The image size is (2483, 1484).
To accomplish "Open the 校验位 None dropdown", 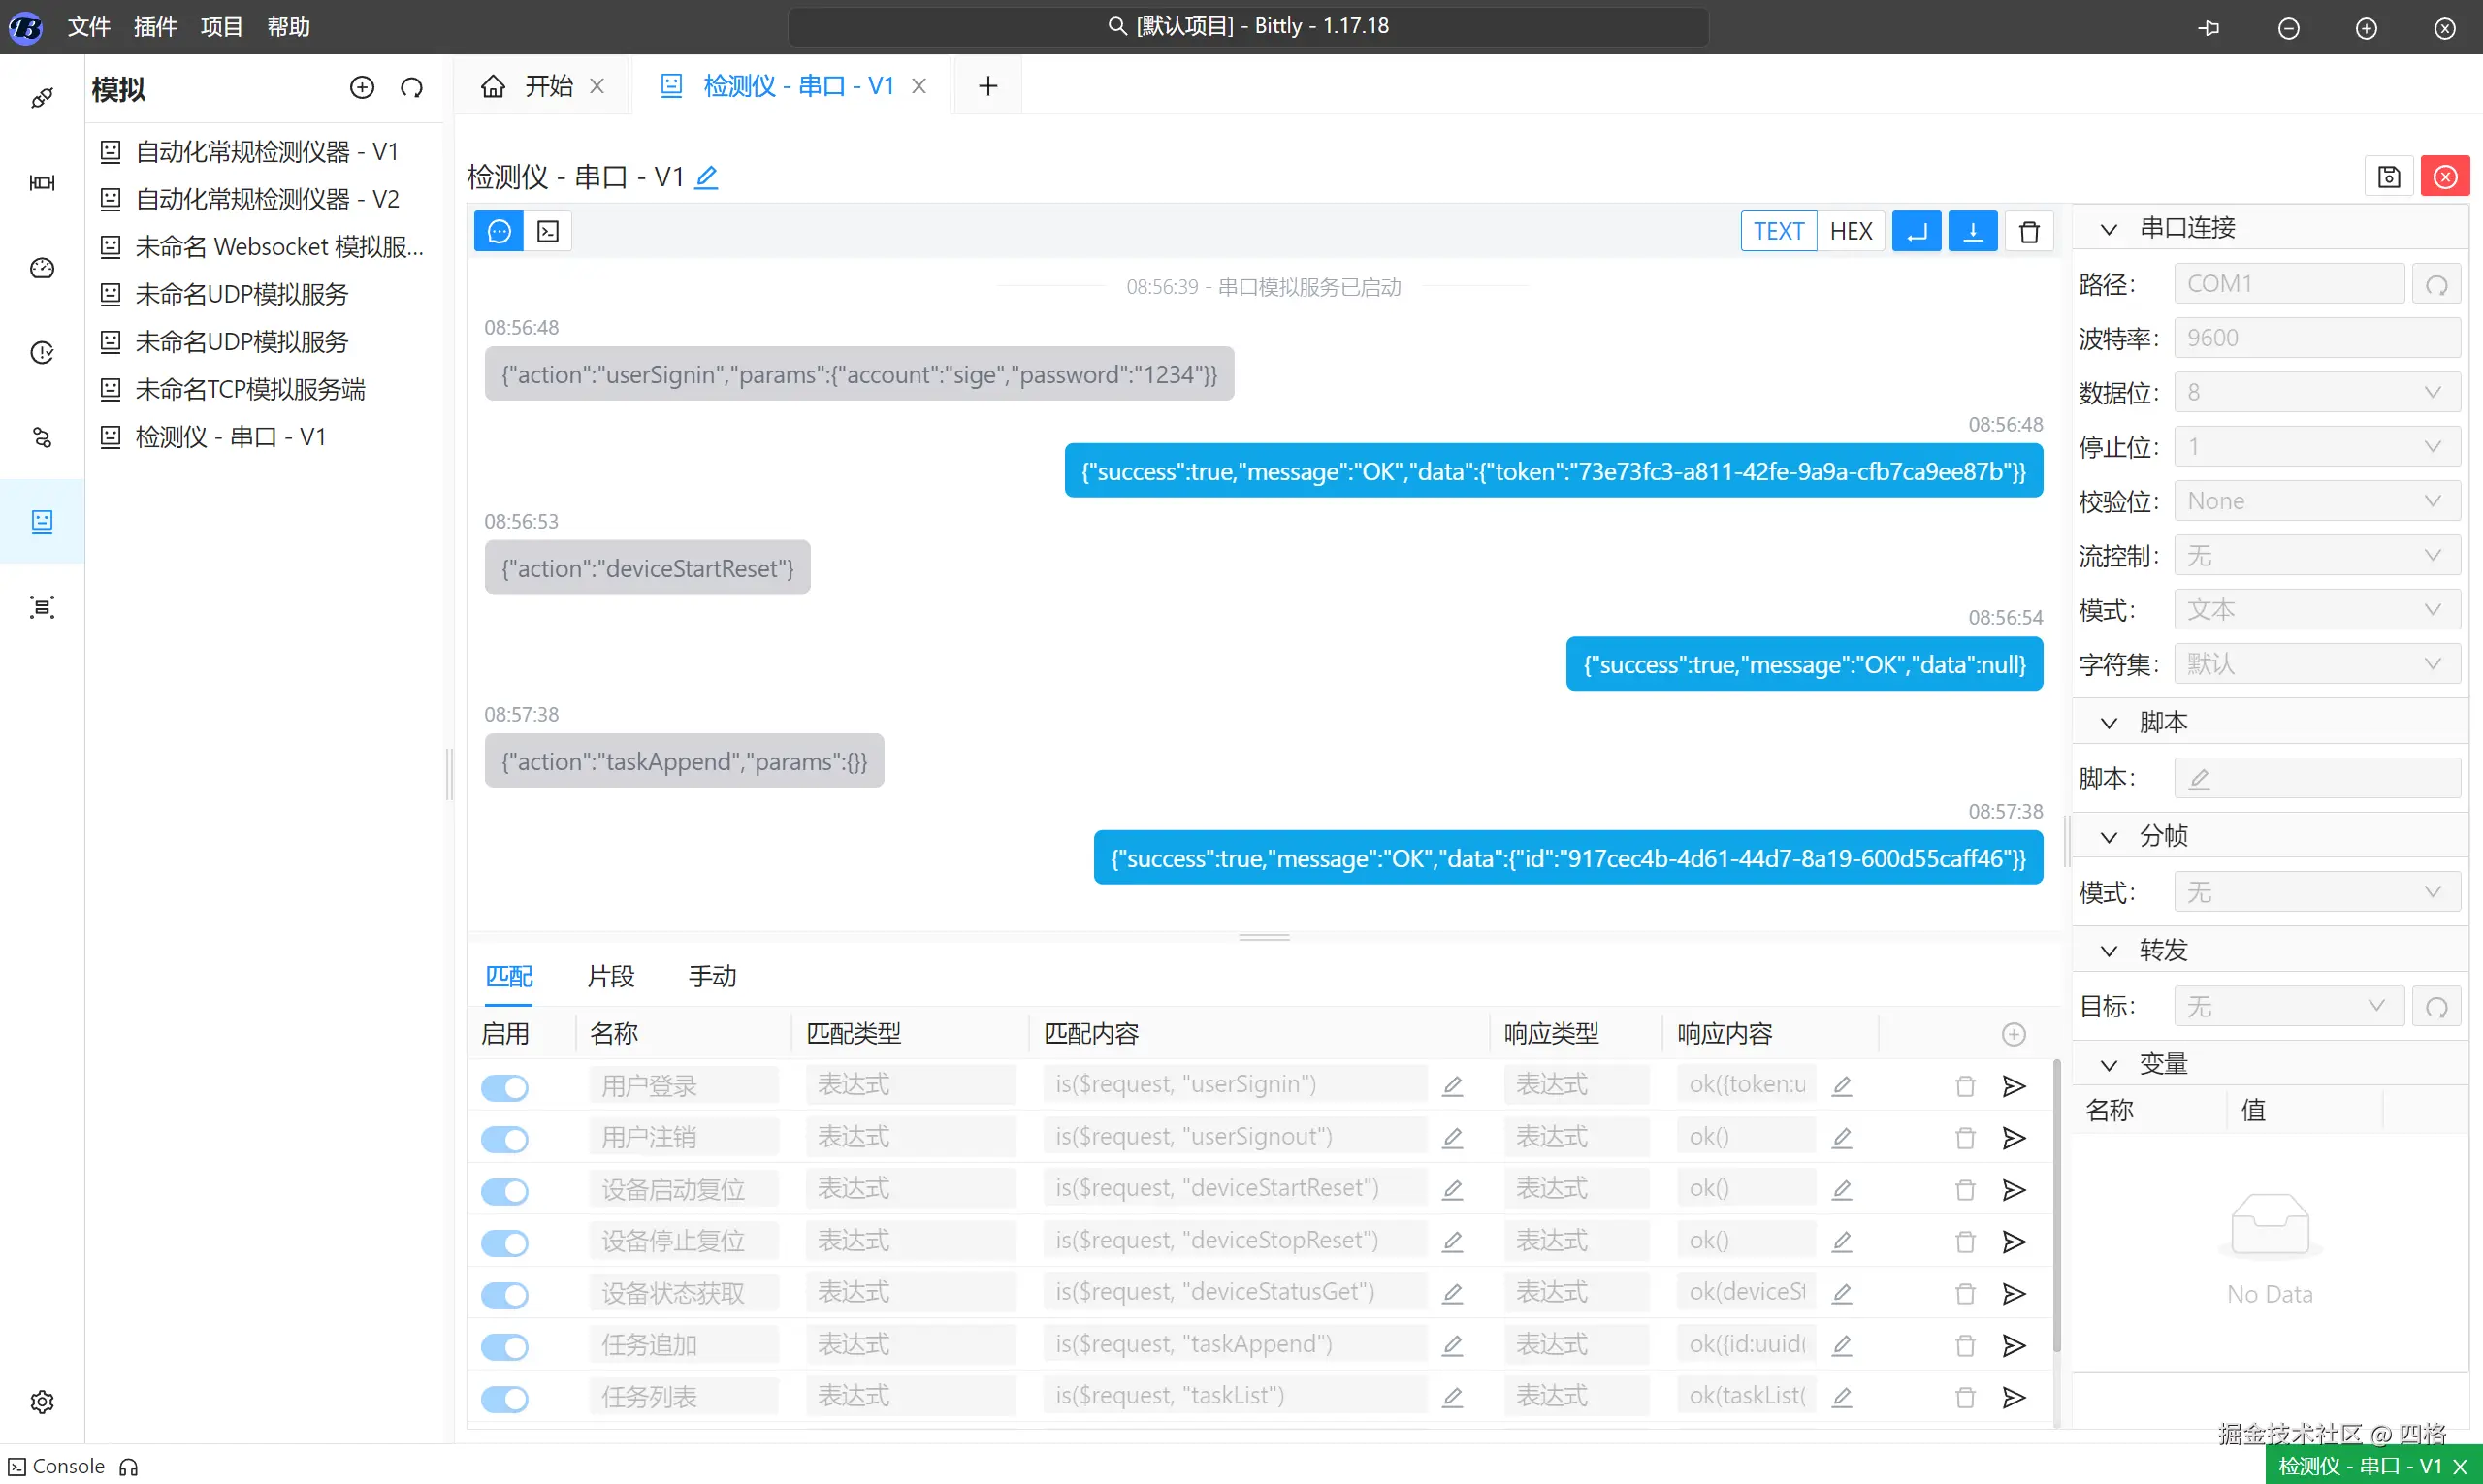I will (2316, 501).
